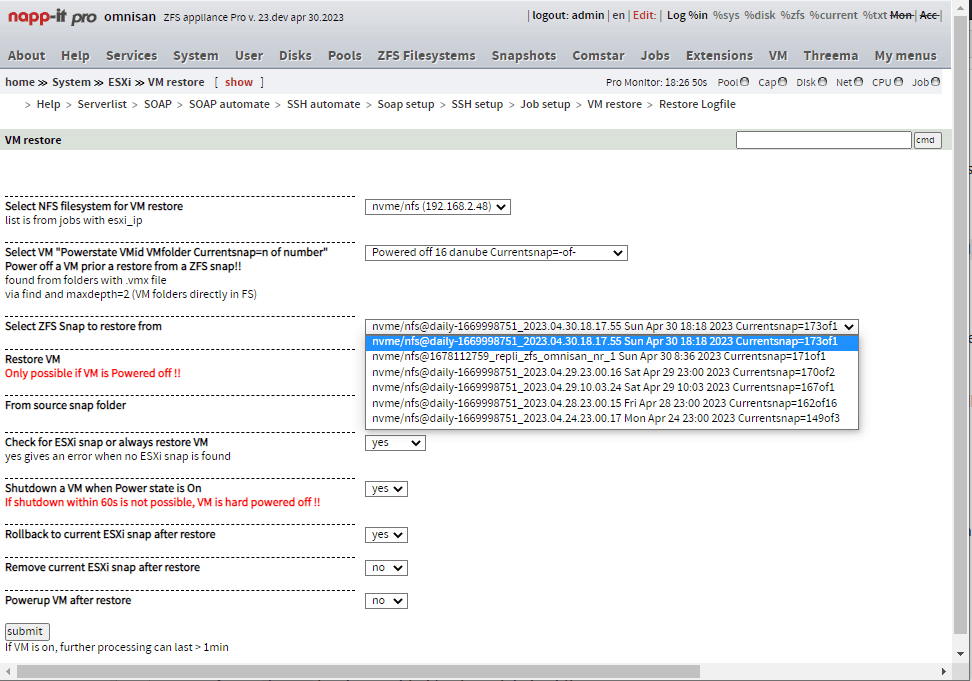Select snapshot option Currentsnap=171of1

pos(612,356)
